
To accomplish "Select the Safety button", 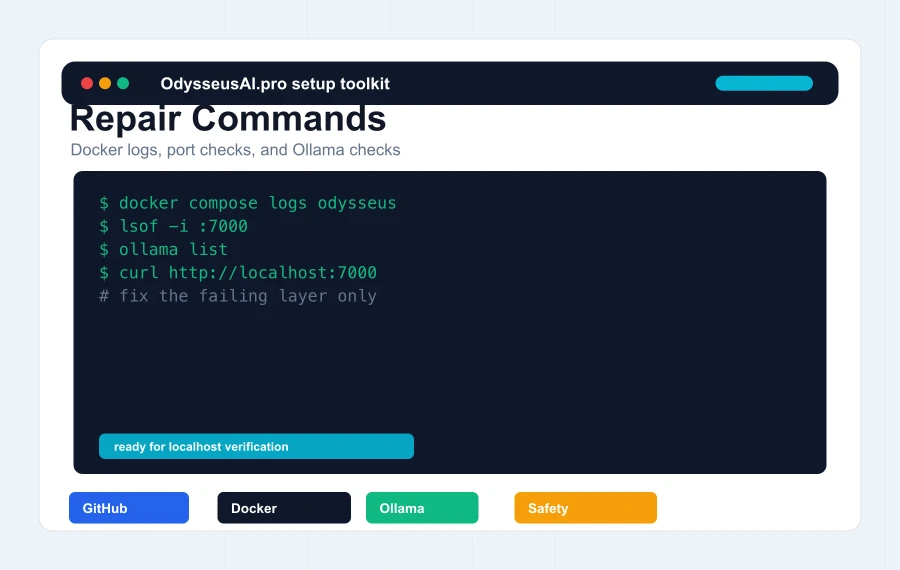I will [x=585, y=507].
